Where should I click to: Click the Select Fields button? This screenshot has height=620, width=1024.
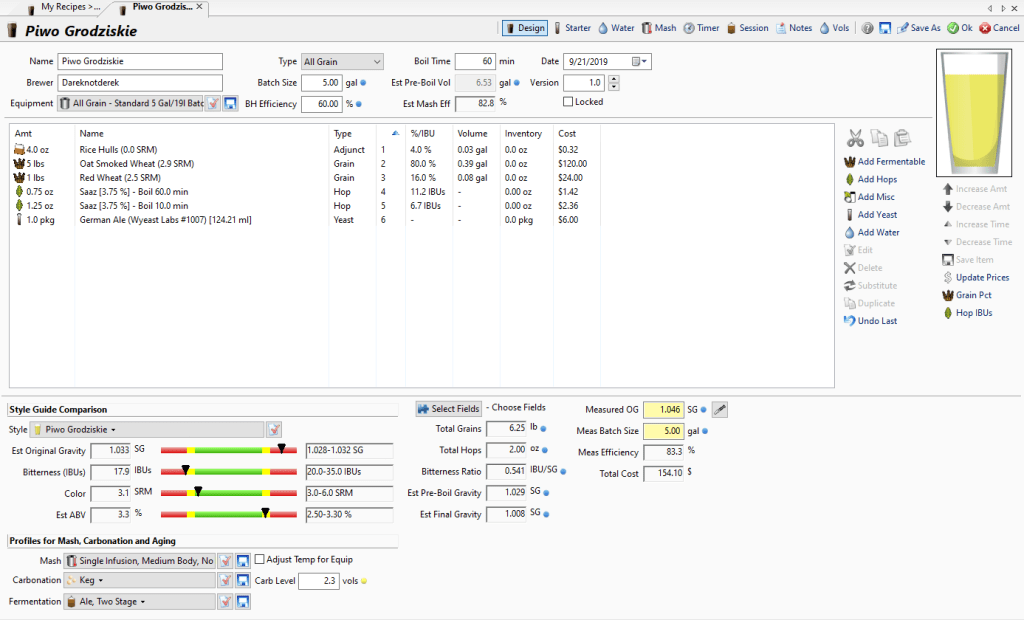[x=448, y=409]
